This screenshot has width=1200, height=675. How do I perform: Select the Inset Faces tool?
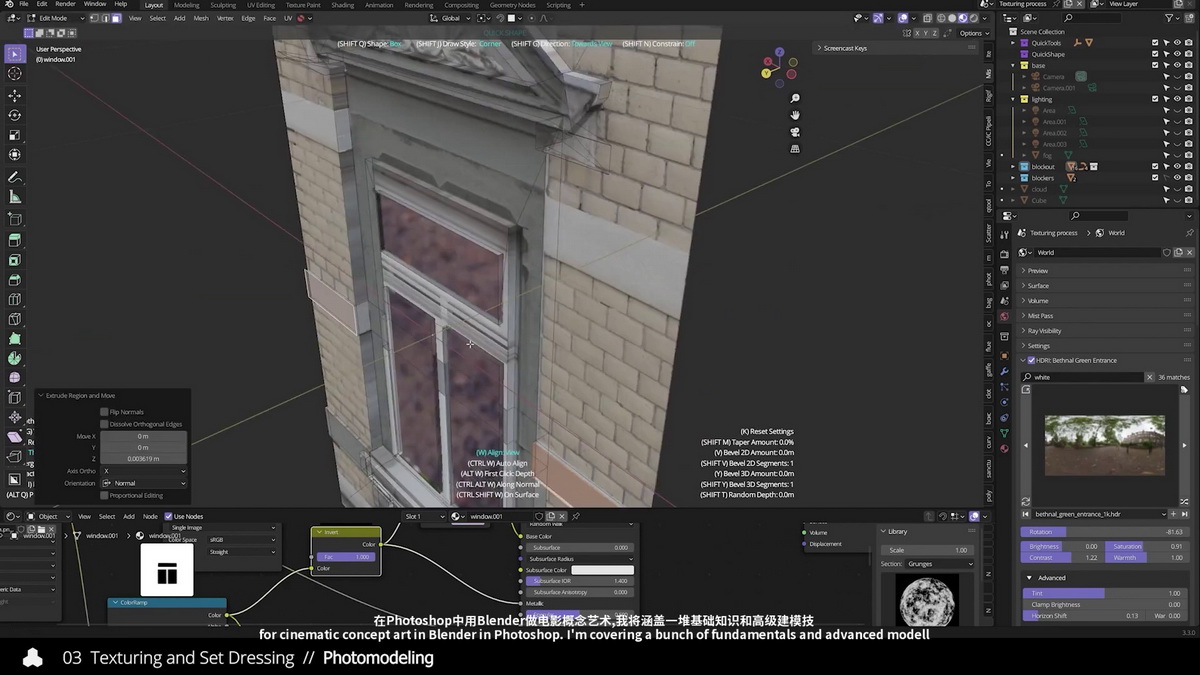point(15,261)
